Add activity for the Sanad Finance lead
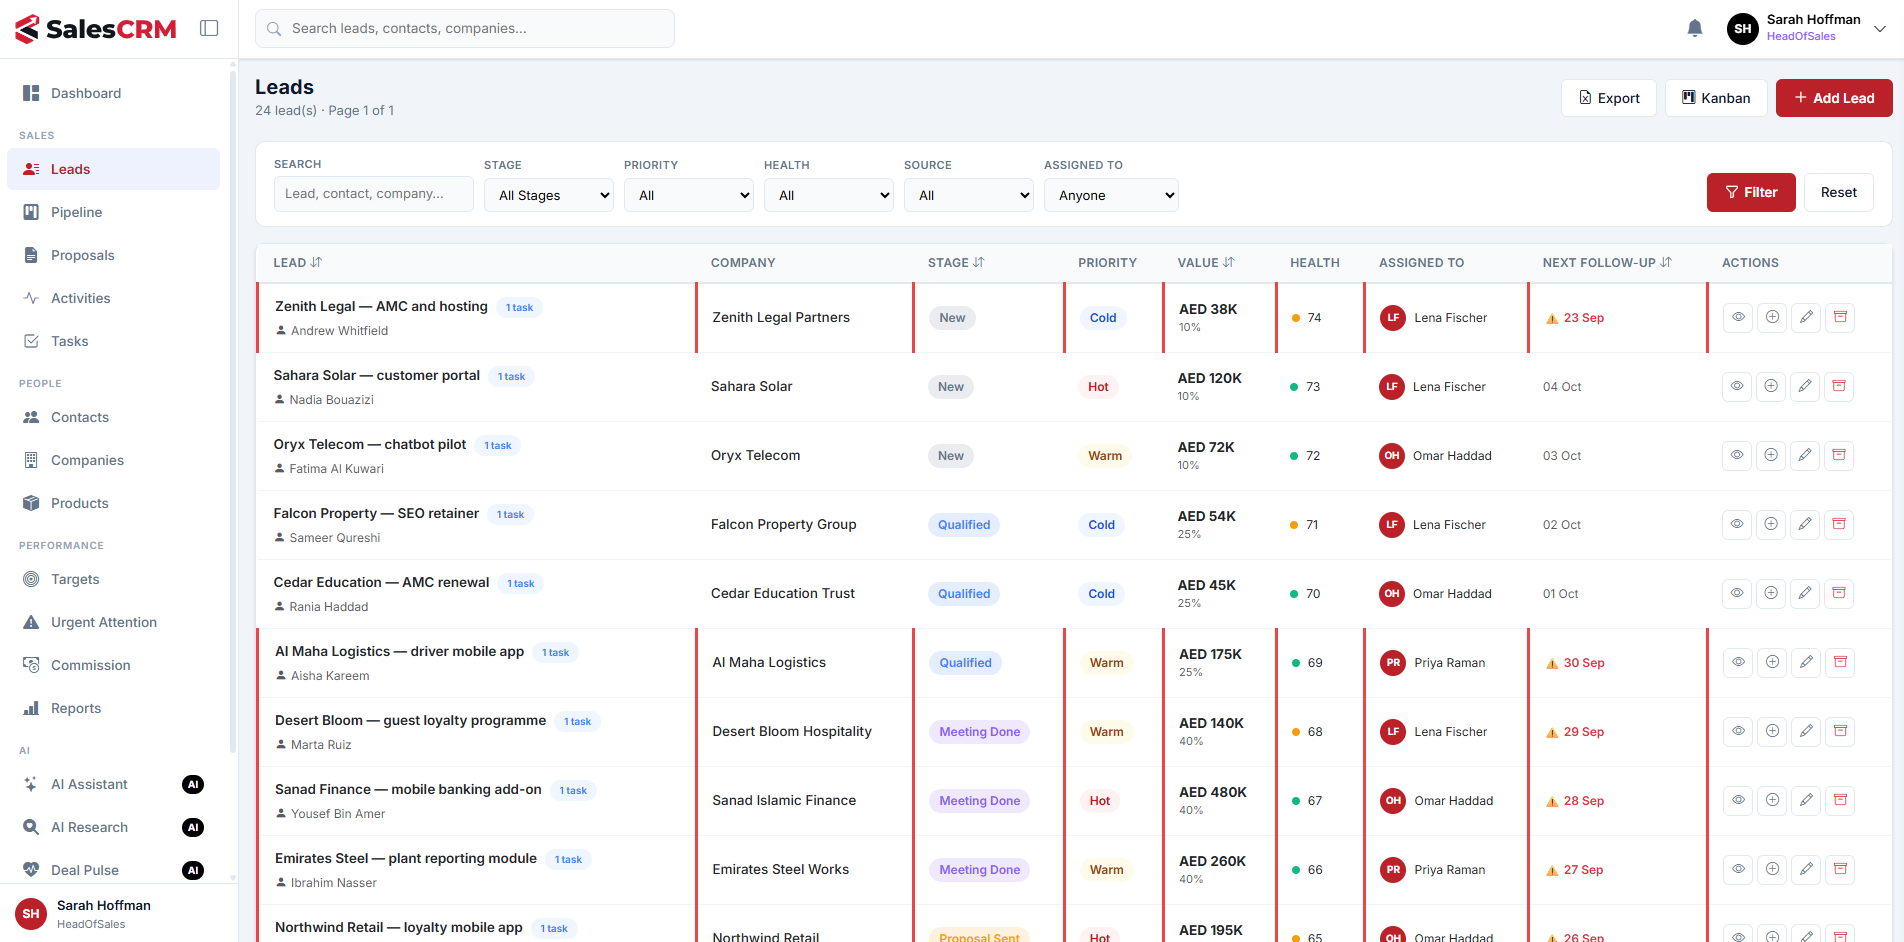 coord(1772,800)
